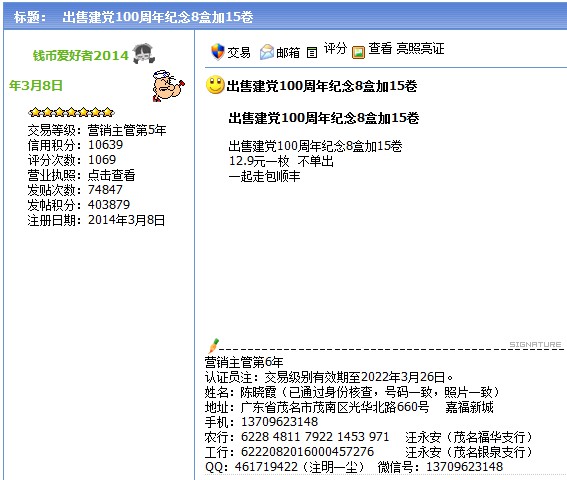Open user profile 钱币爱好者2014

click(81, 55)
